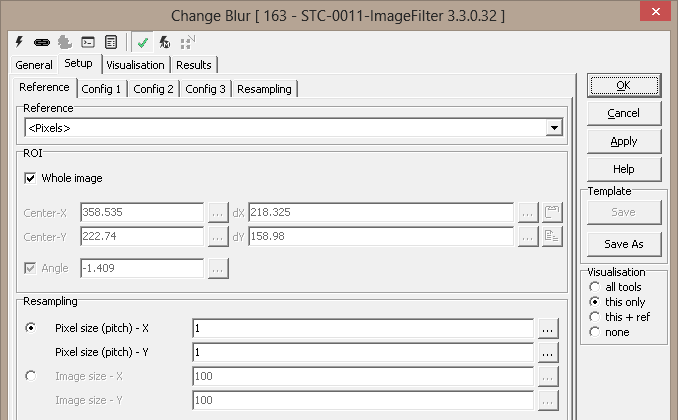This screenshot has height=420, width=678.
Task: Switch to the Visualisation tab
Action: [135, 65]
